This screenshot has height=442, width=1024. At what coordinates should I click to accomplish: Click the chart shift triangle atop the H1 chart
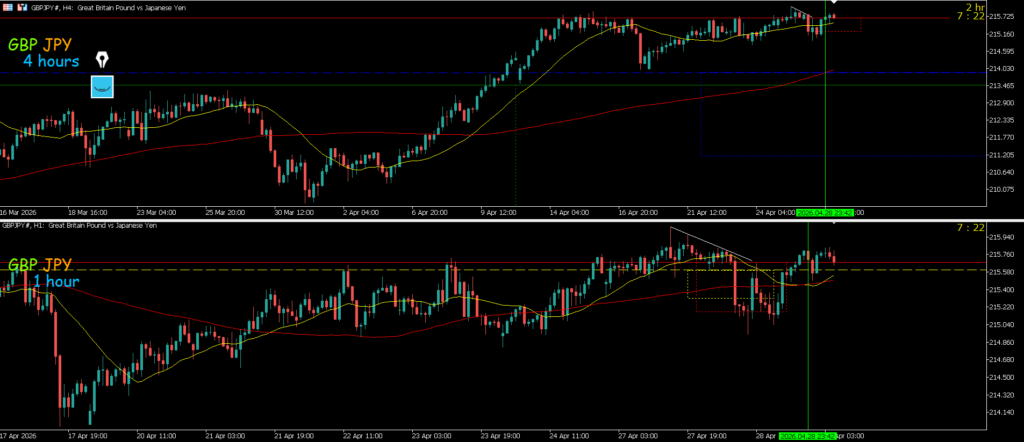834,223
